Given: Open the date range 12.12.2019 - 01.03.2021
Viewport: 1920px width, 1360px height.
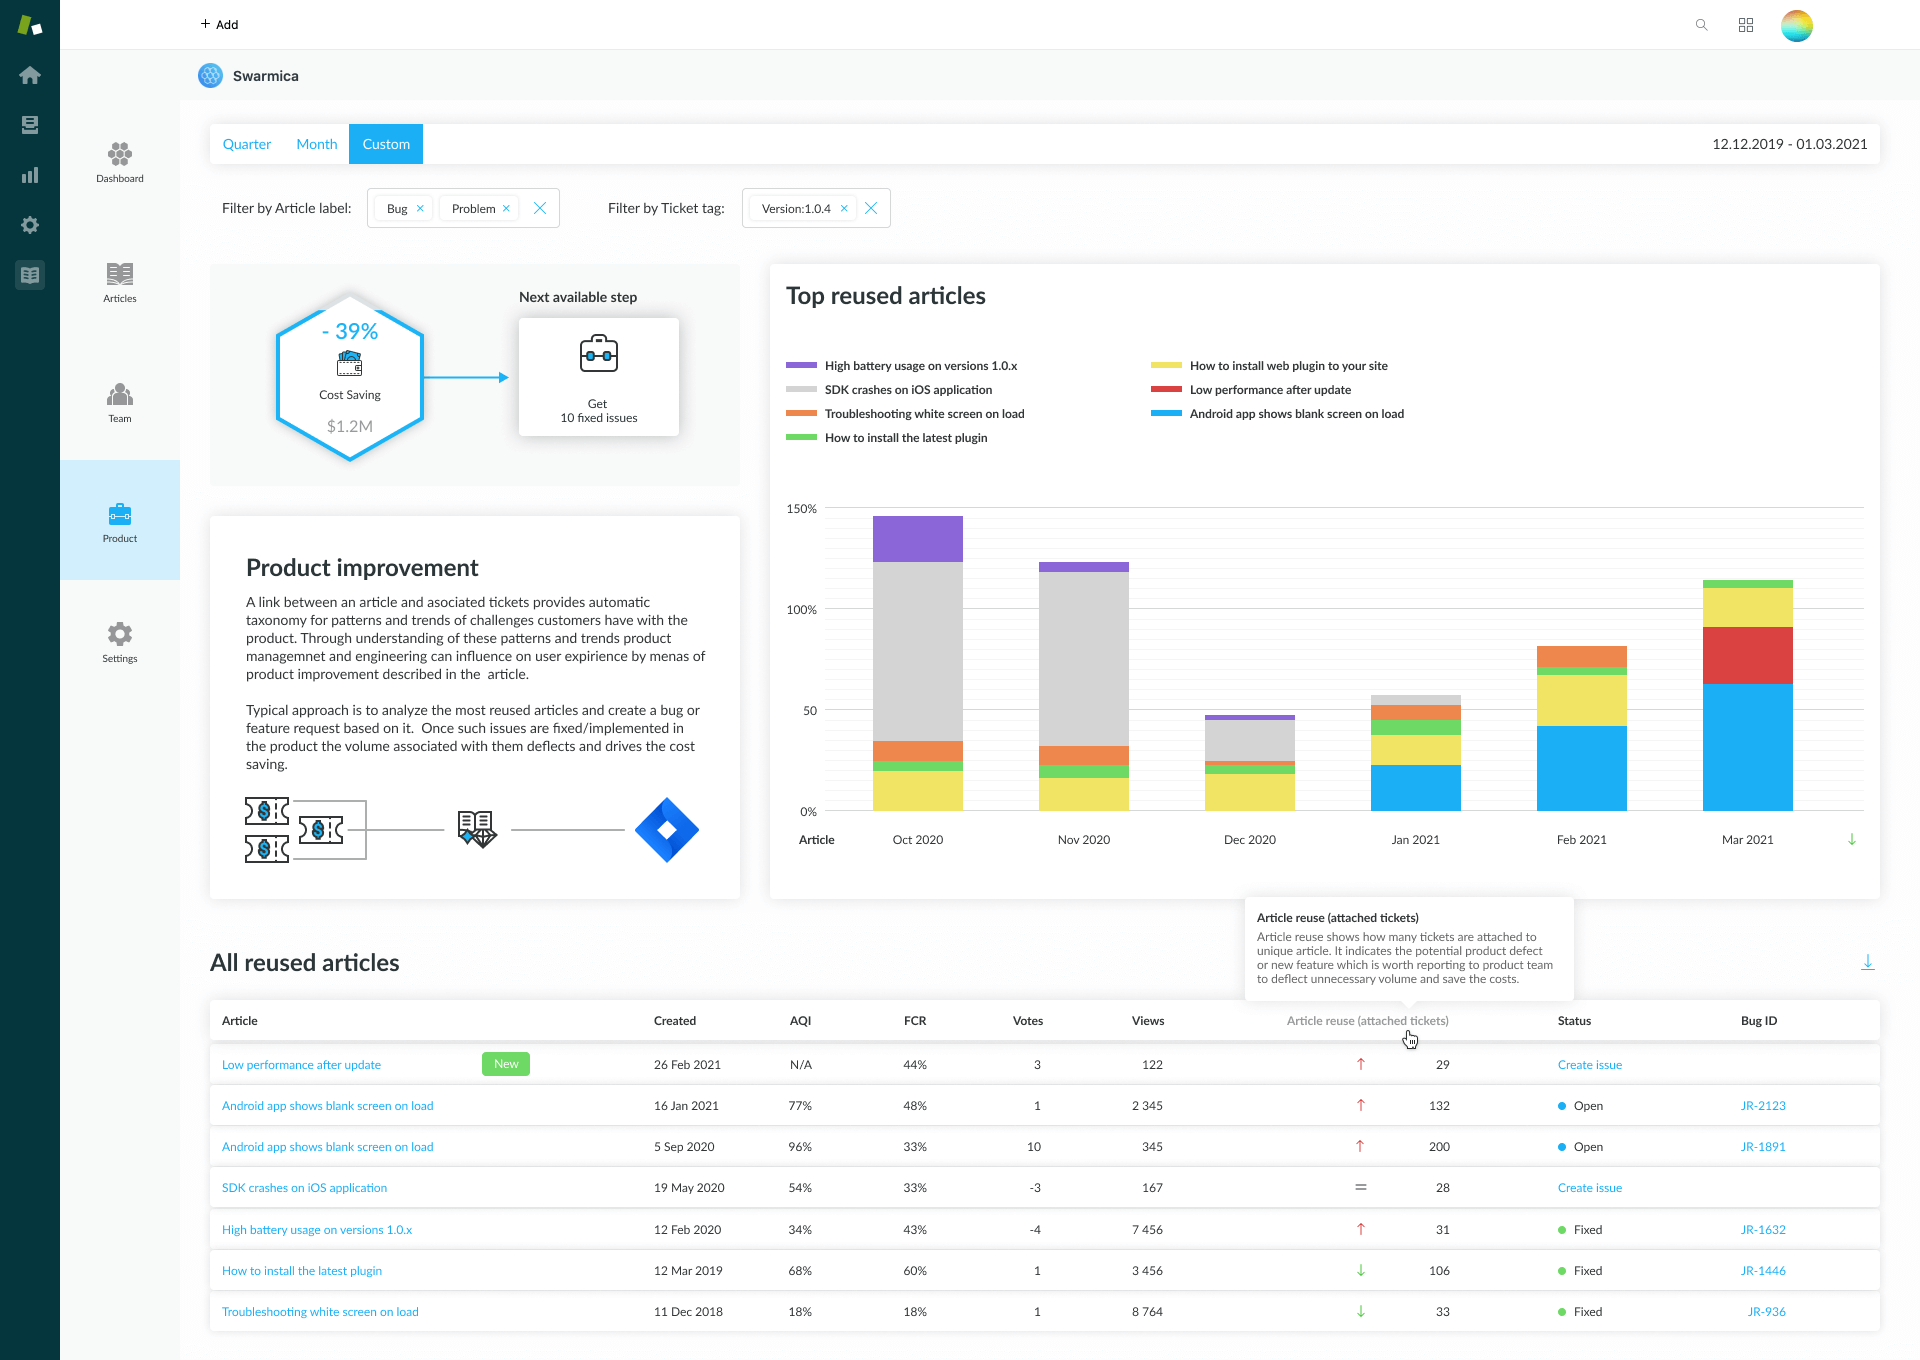Looking at the screenshot, I should click(1789, 144).
